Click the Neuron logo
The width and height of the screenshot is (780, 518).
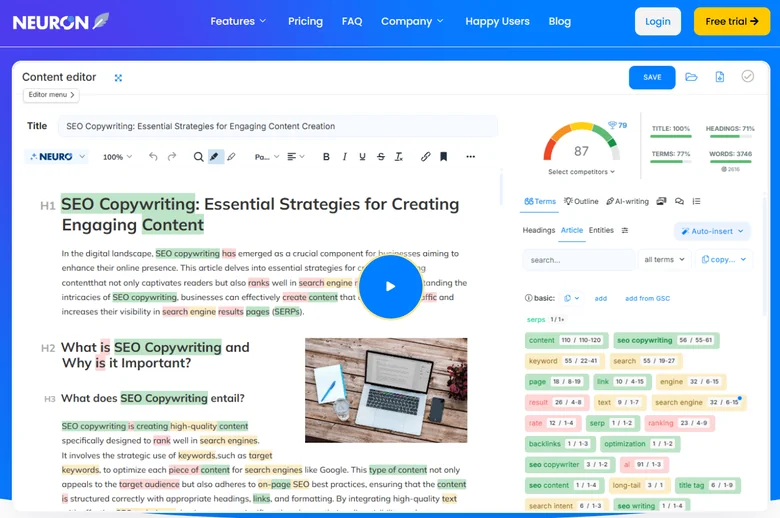pyautogui.click(x=61, y=21)
